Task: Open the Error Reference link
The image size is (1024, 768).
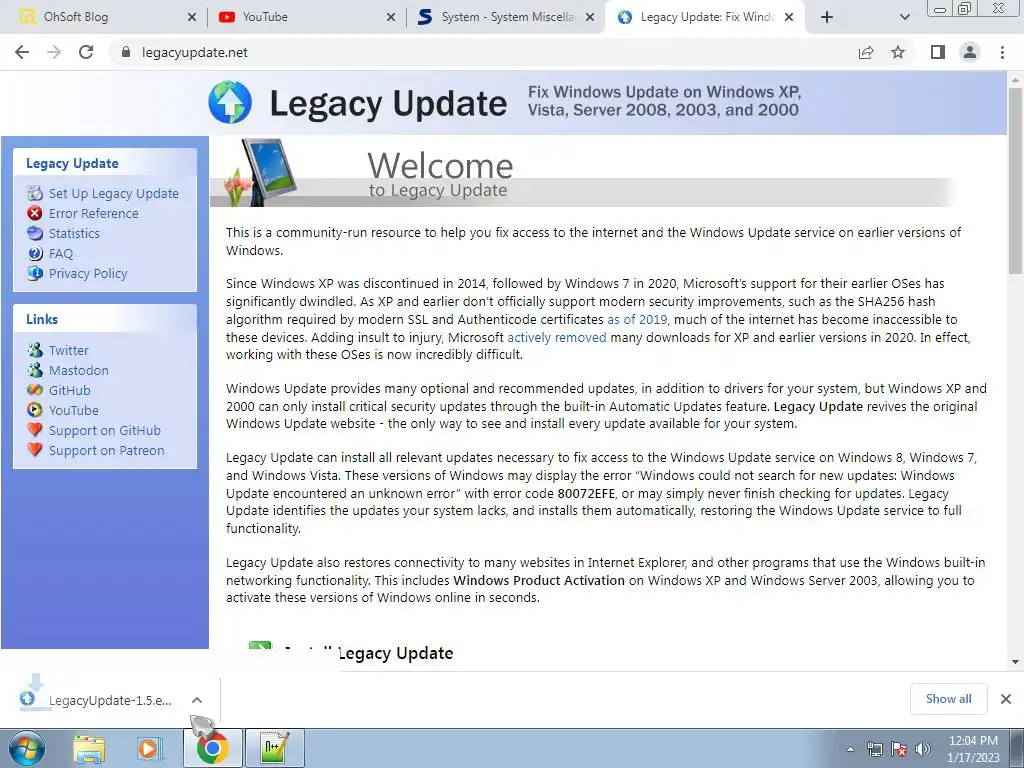Action: click(93, 213)
